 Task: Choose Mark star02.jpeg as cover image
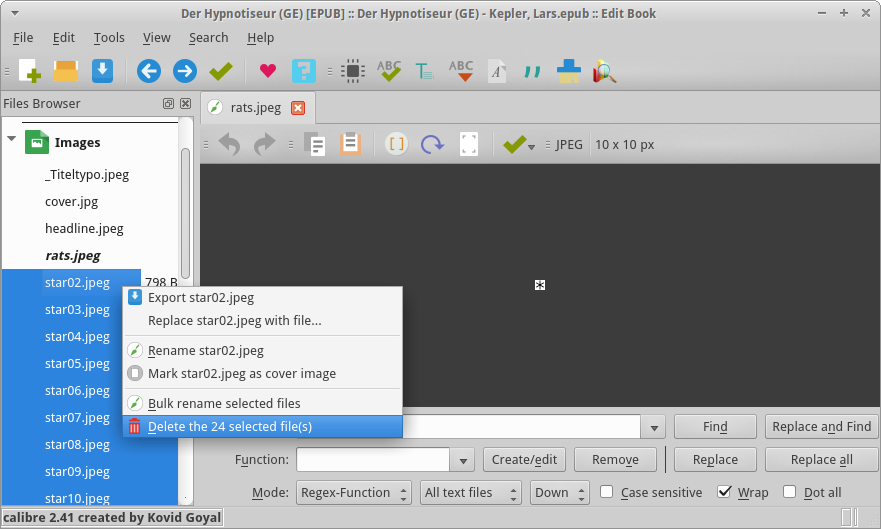tap(262, 373)
